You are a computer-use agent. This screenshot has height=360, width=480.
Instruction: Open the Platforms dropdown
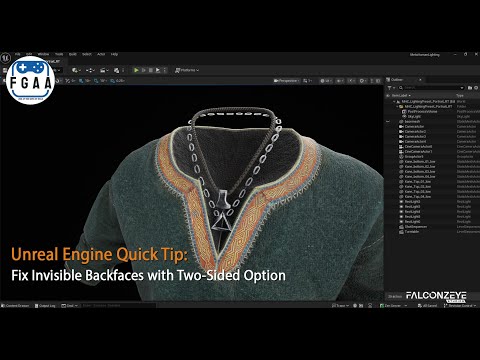[x=187, y=70]
